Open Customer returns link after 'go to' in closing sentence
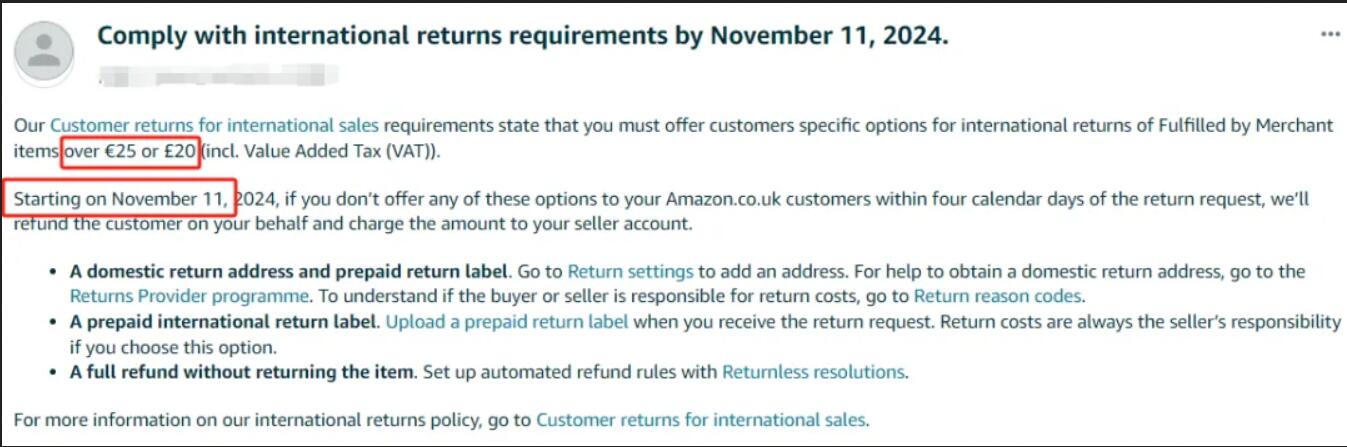The height and width of the screenshot is (447, 1347). 701,420
